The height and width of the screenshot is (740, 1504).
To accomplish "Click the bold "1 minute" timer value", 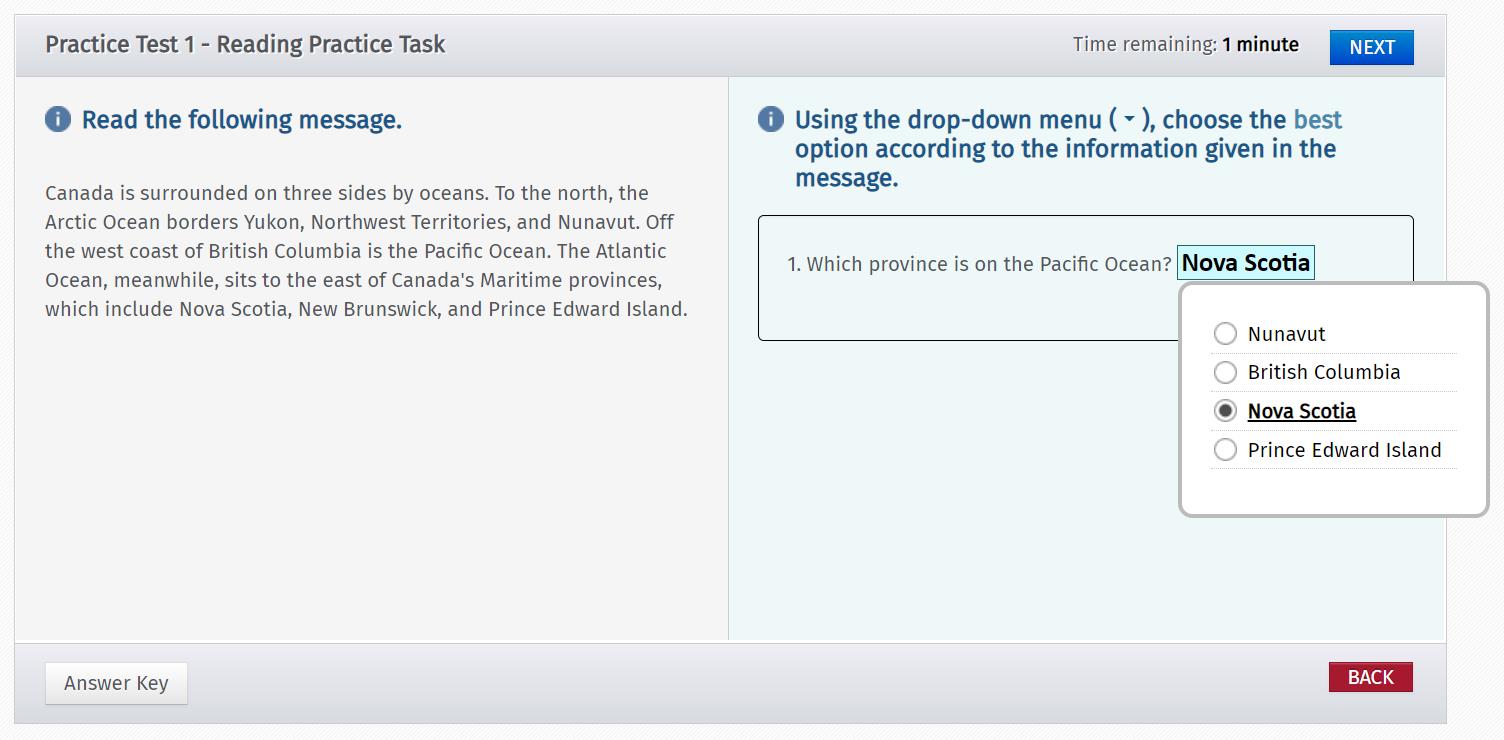I will point(1260,45).
